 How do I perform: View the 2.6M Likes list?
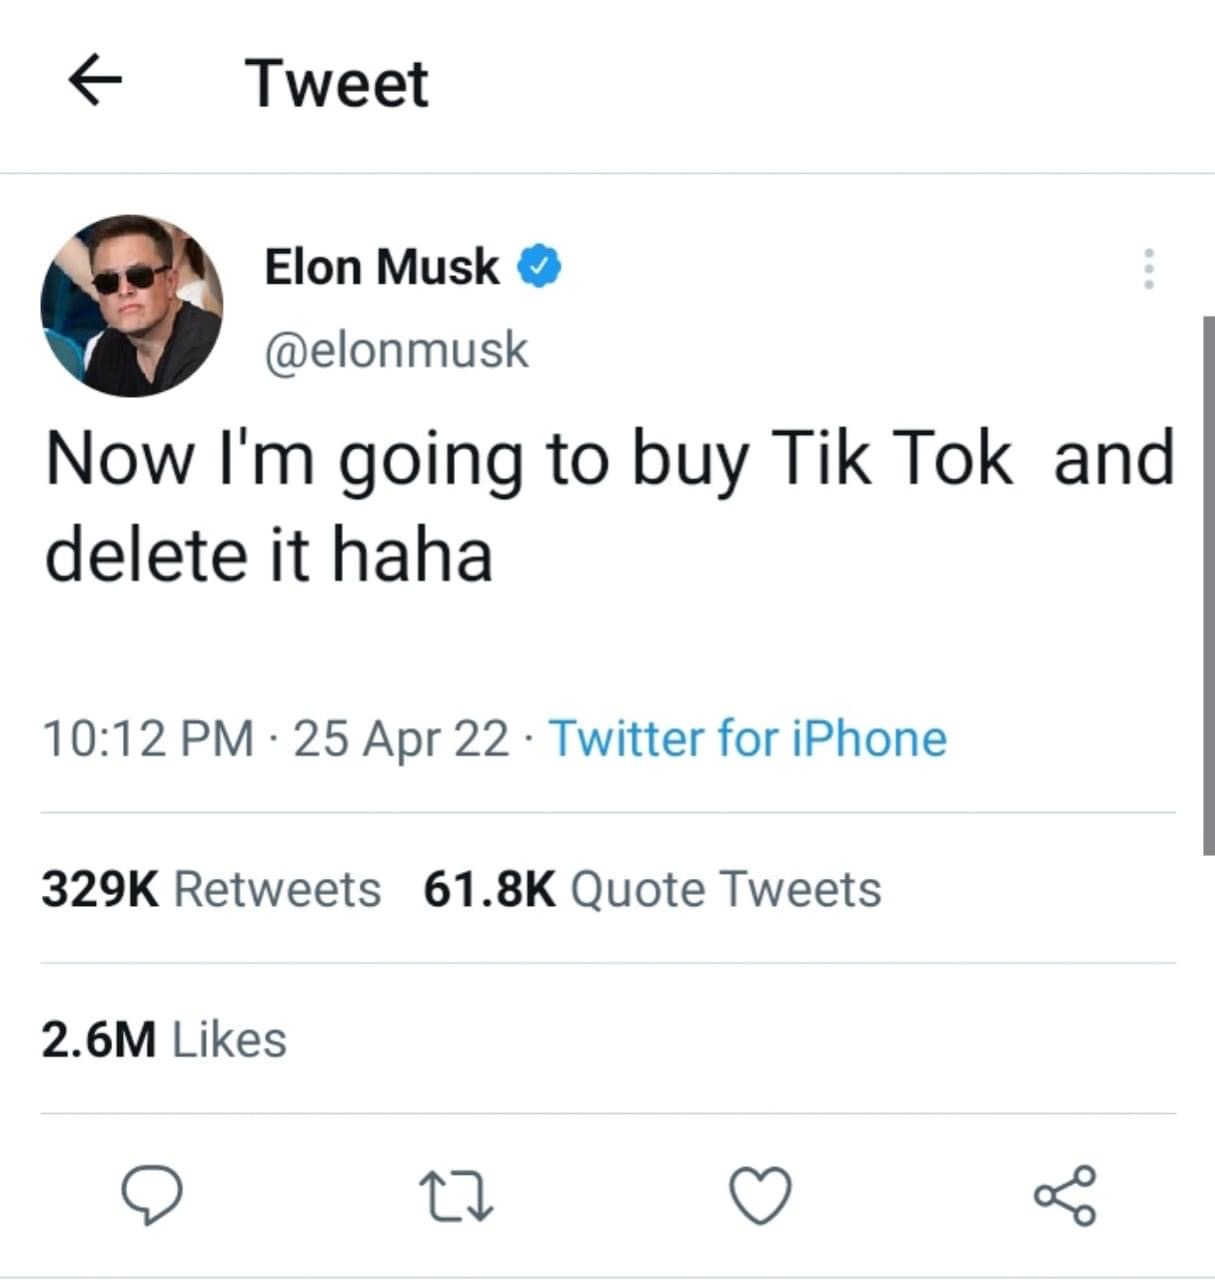pos(164,1040)
